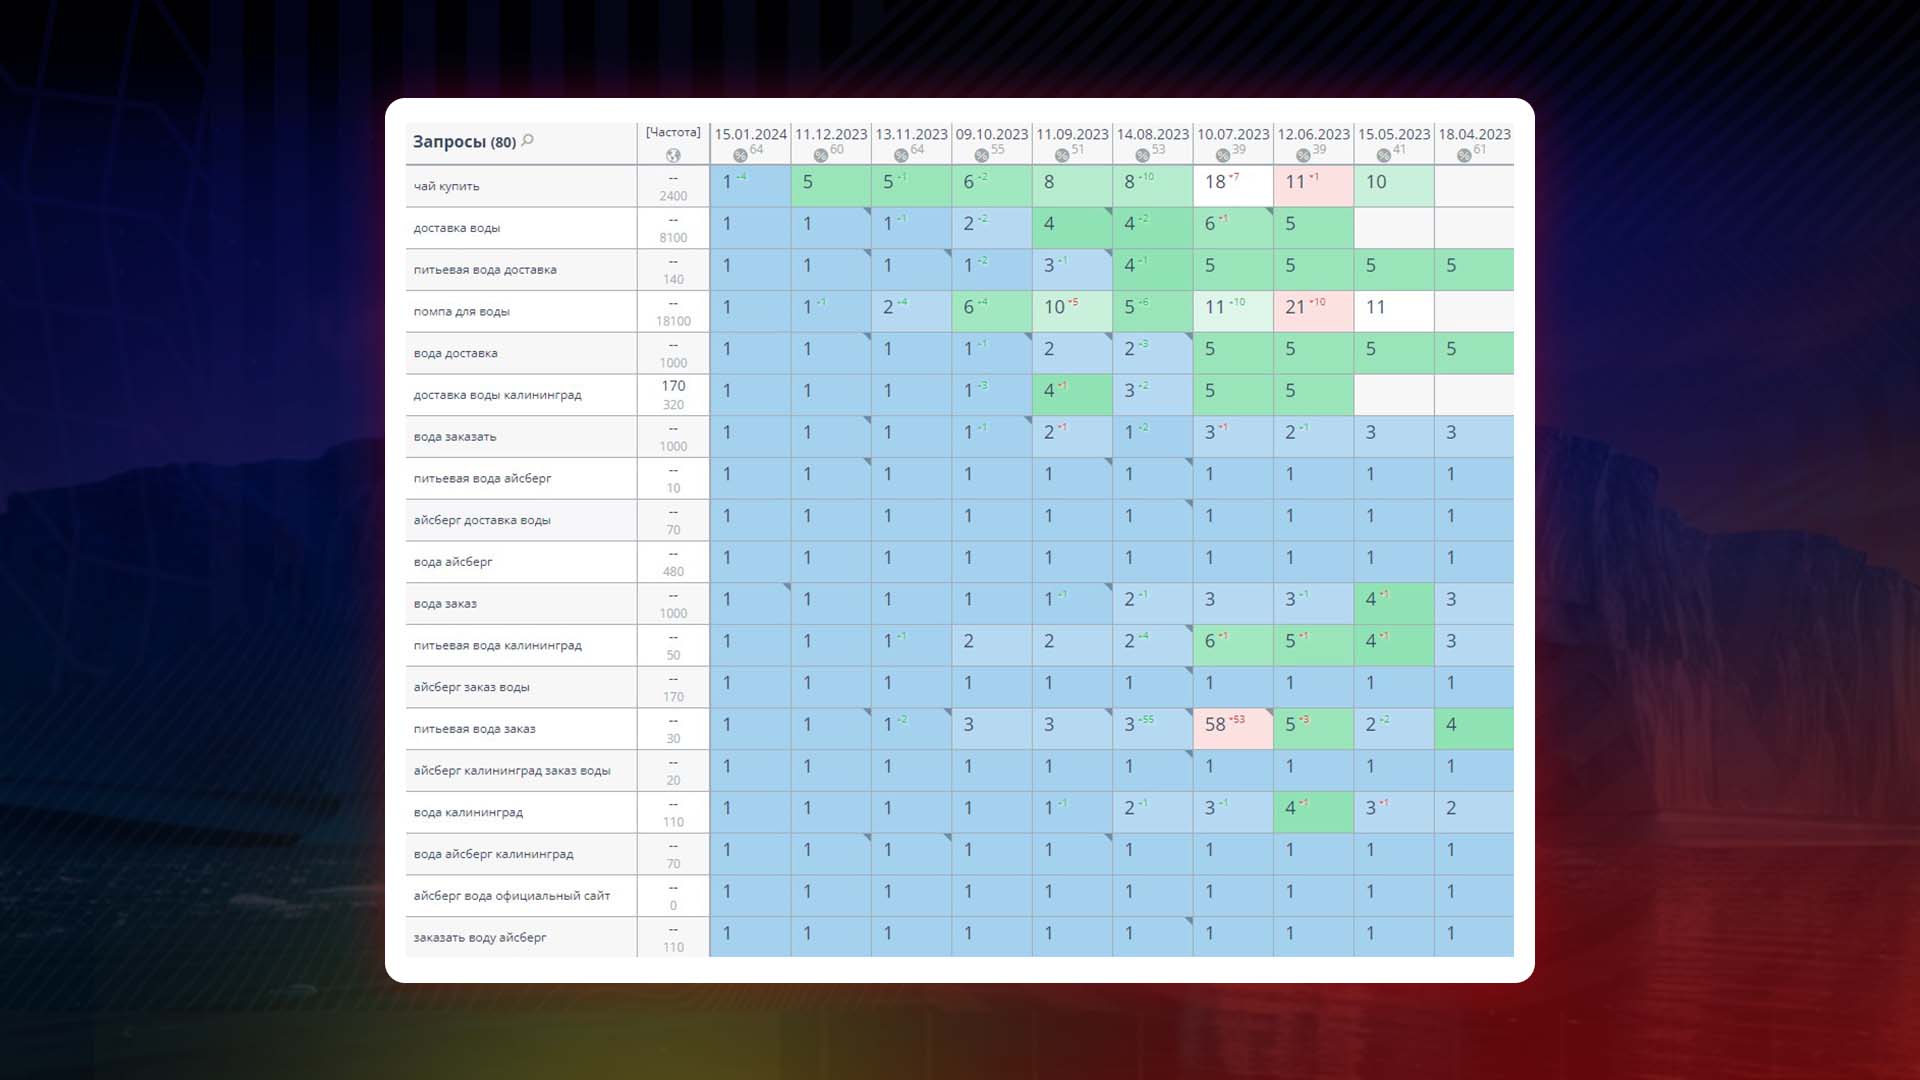1920x1080 pixels.
Task: Click the globe icon under Частота
Action: (673, 155)
